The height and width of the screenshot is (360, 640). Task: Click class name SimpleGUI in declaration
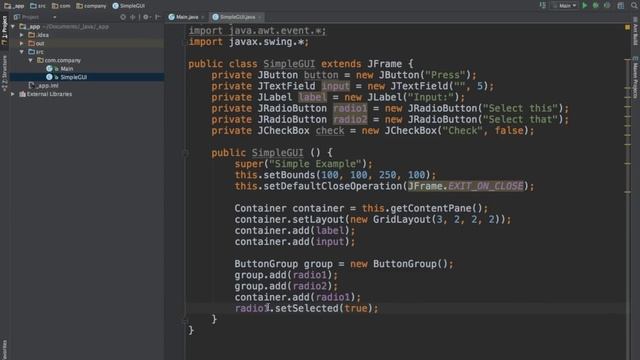click(x=289, y=64)
